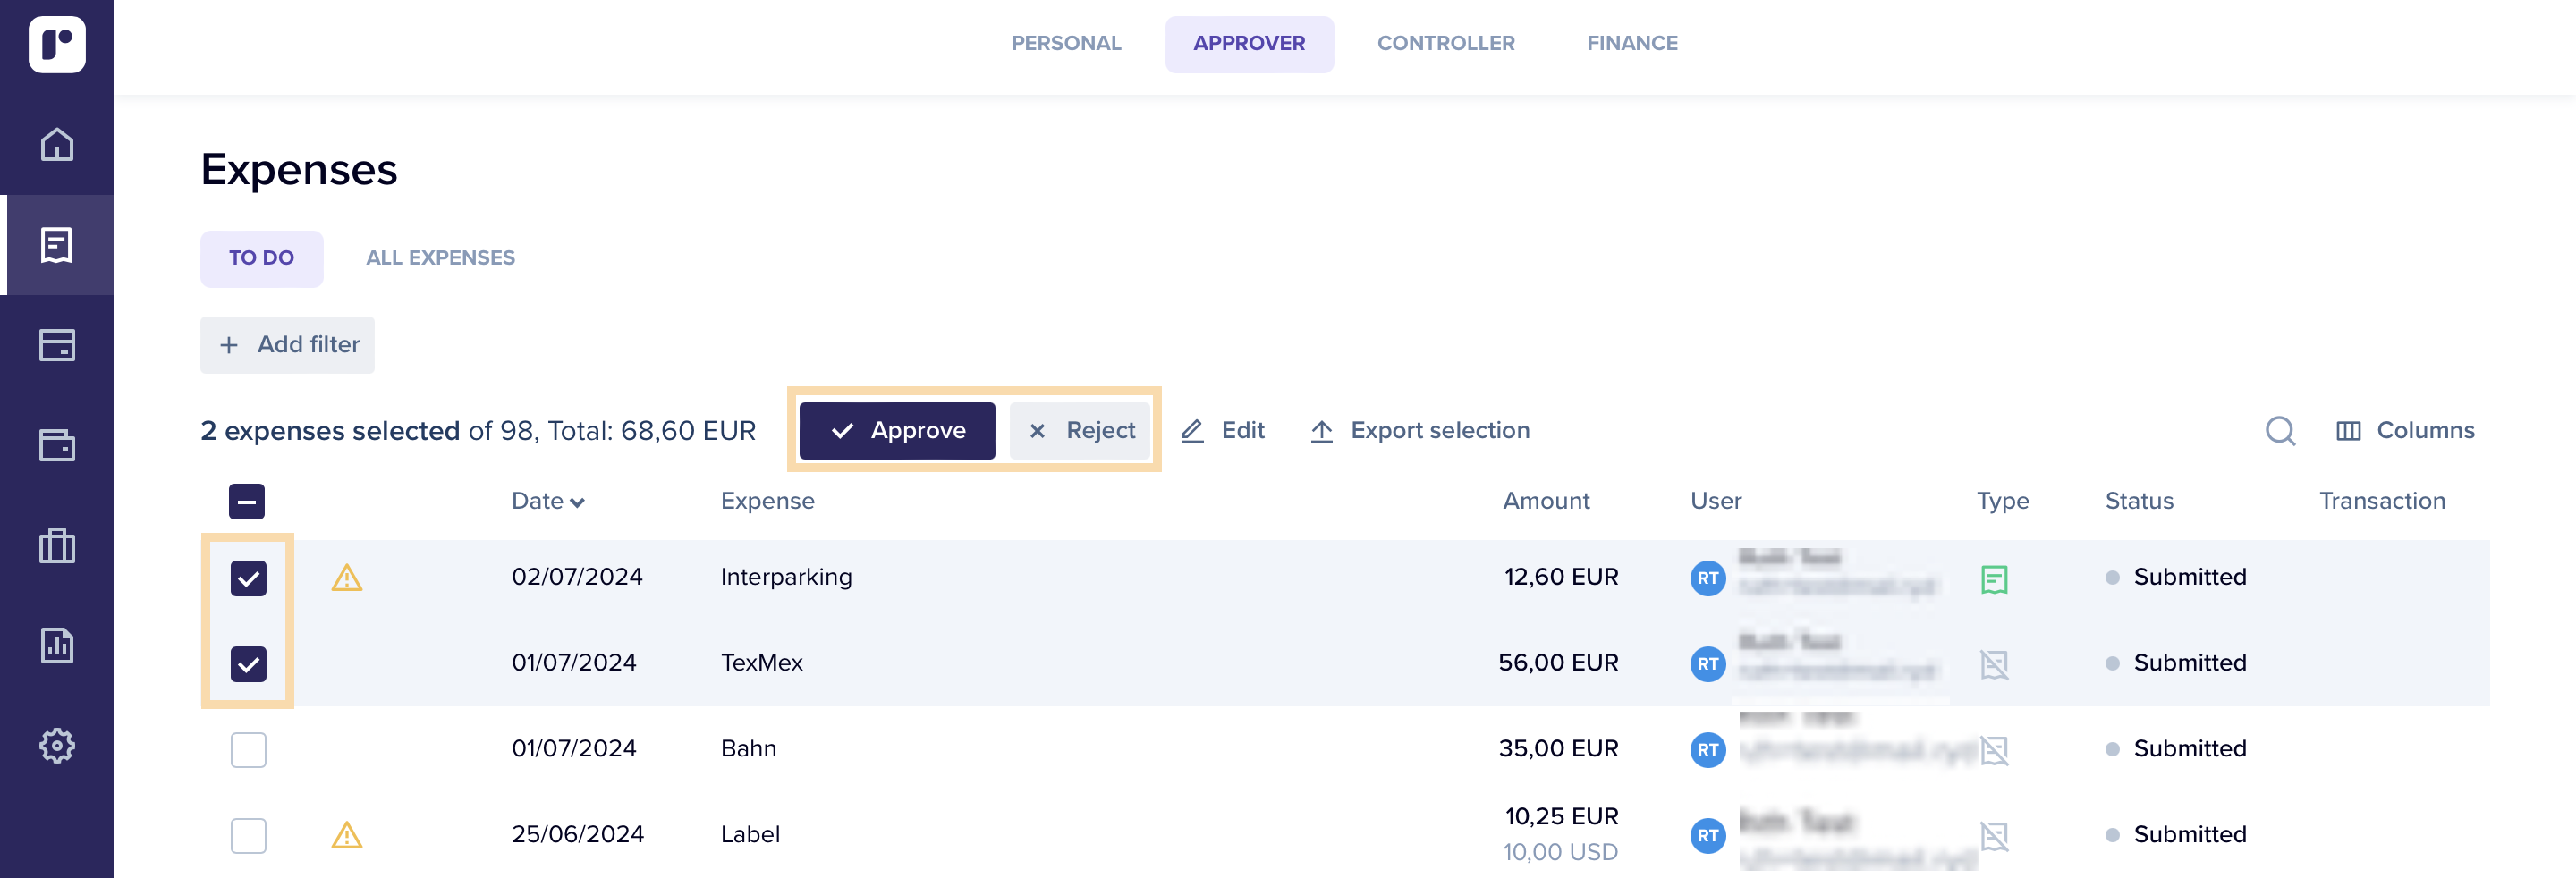Click the search magnifier above the table

[x=2281, y=430]
